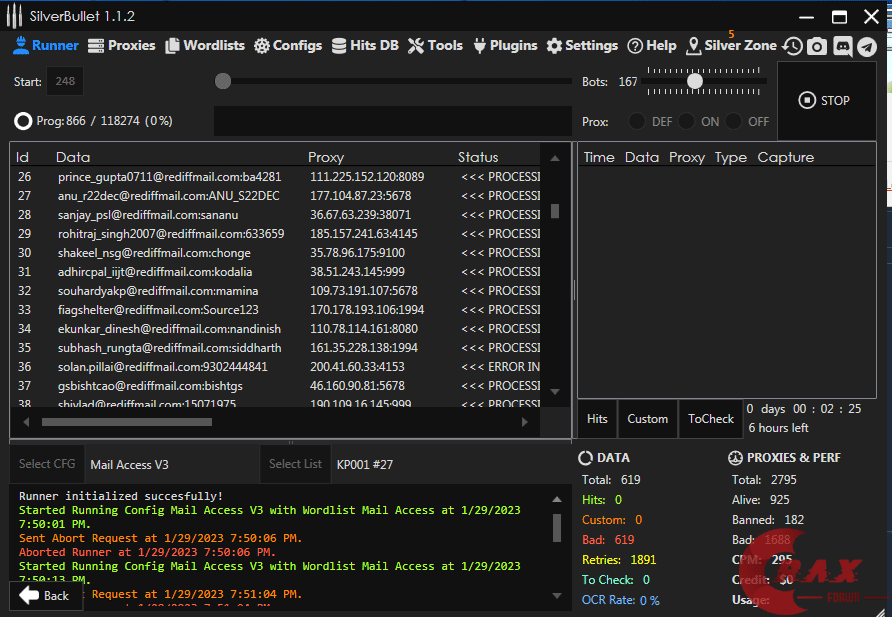Click the Bots slider handle
892x617 pixels.
coord(694,81)
